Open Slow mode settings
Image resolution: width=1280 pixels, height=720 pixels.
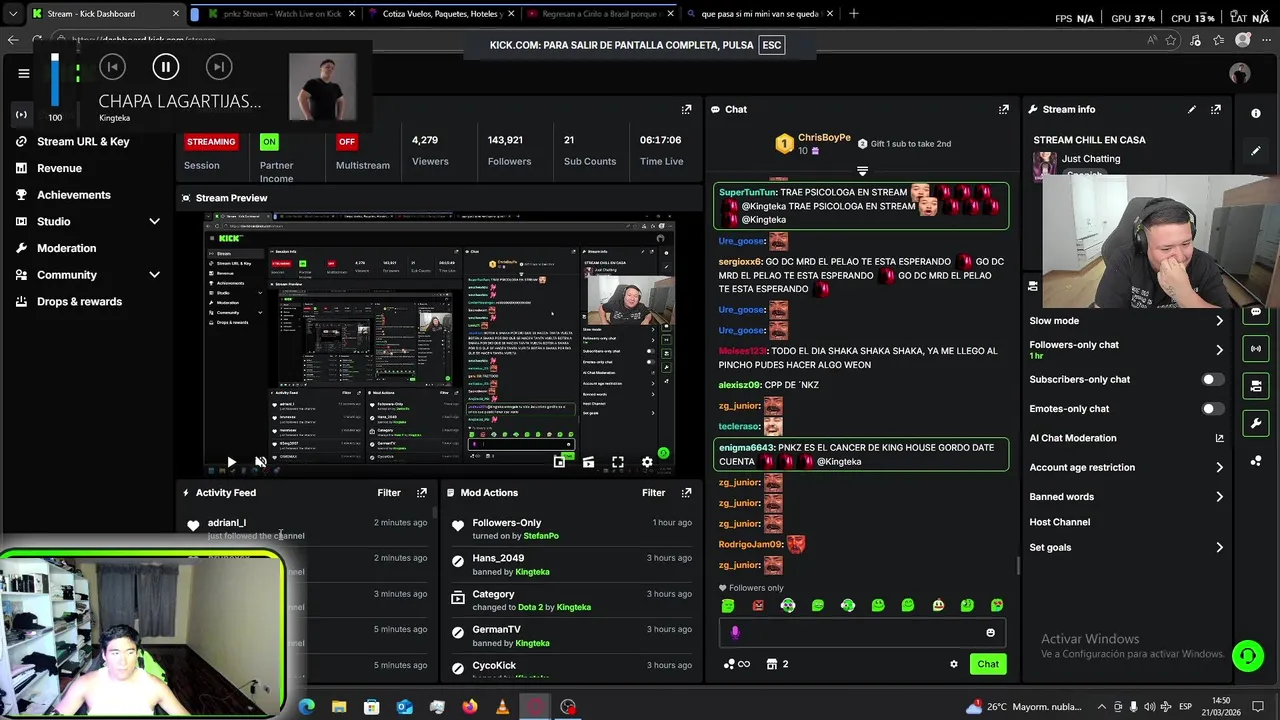pyautogui.click(x=1126, y=321)
